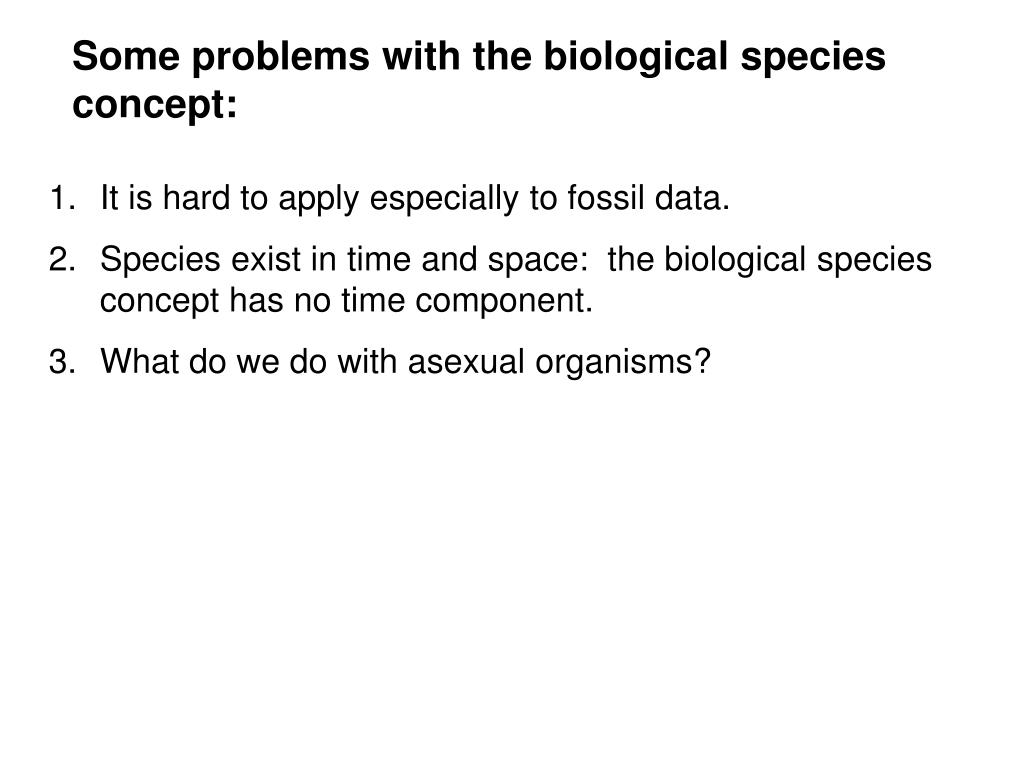This screenshot has width=1024, height=768.
Task: Click the word "hard" in item 1
Action: coord(197,198)
